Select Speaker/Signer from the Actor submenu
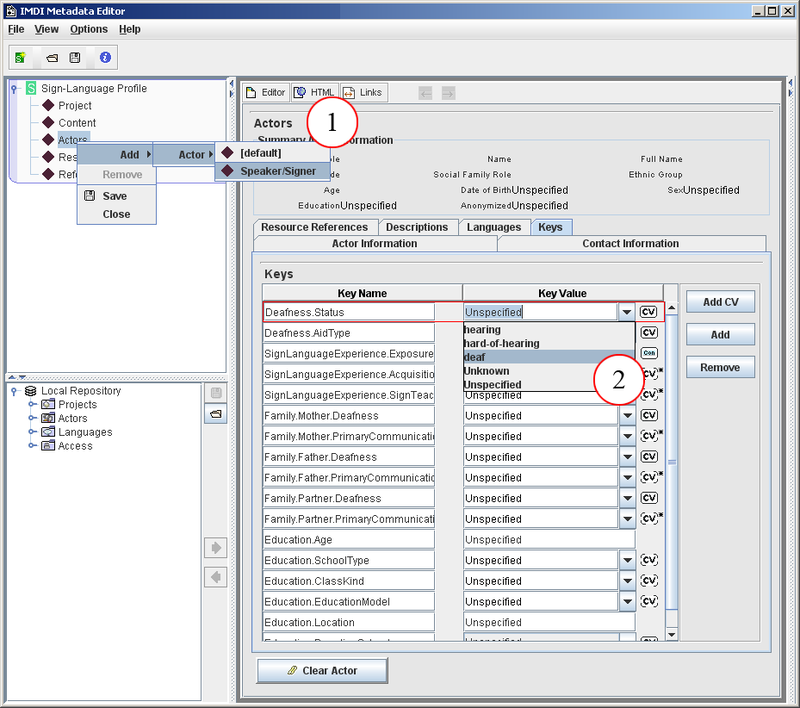This screenshot has width=800, height=708. click(277, 171)
